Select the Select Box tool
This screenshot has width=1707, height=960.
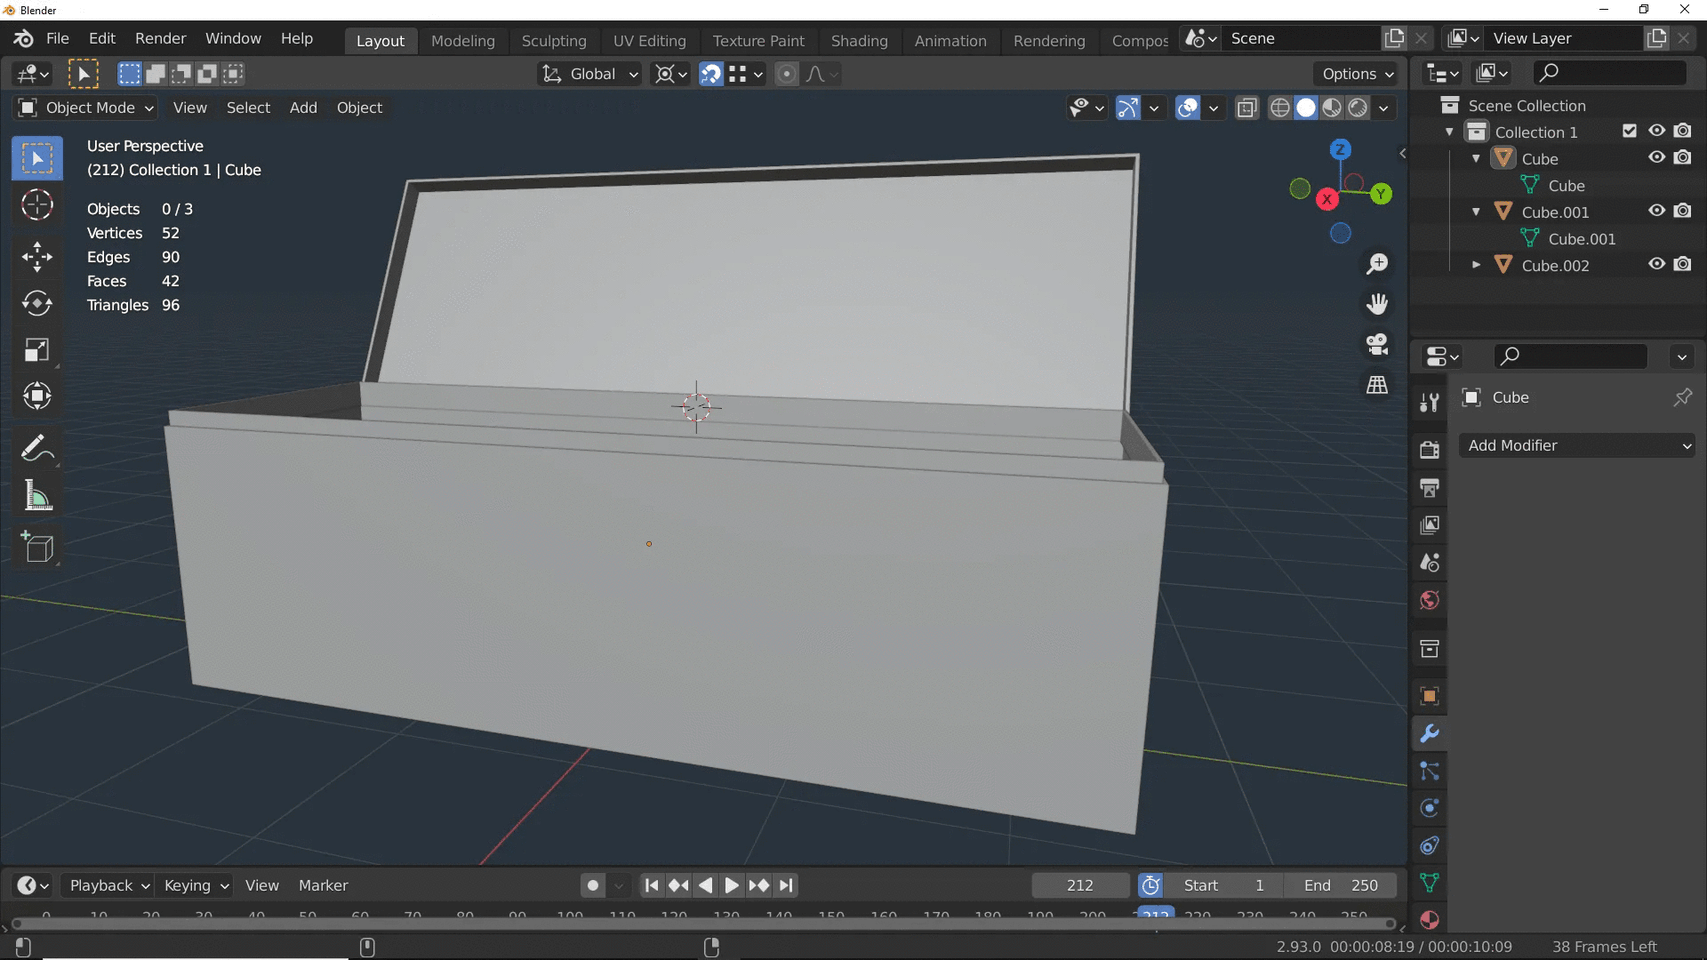(37, 158)
